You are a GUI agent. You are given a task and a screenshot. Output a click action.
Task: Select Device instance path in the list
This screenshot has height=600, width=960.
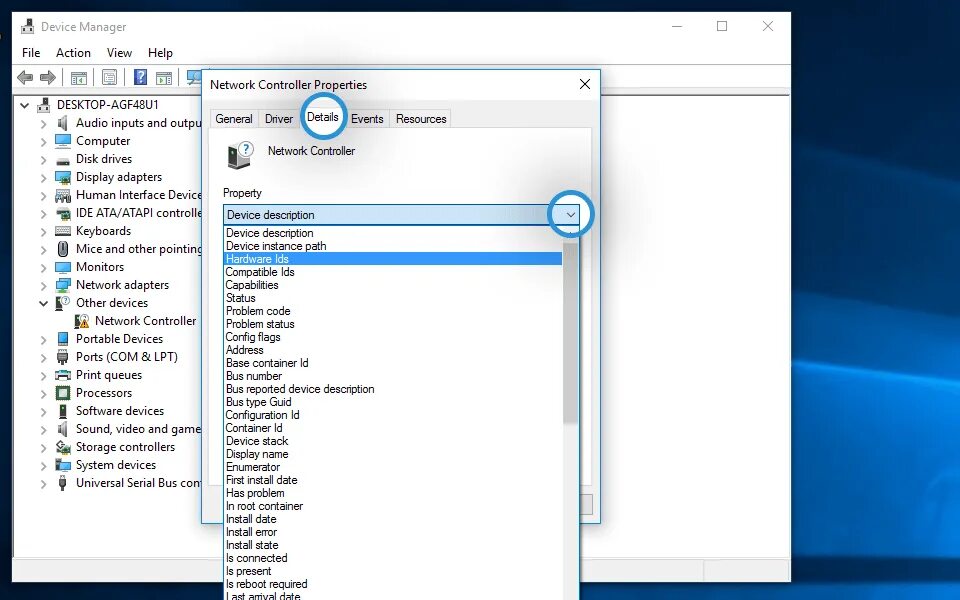click(x=393, y=246)
